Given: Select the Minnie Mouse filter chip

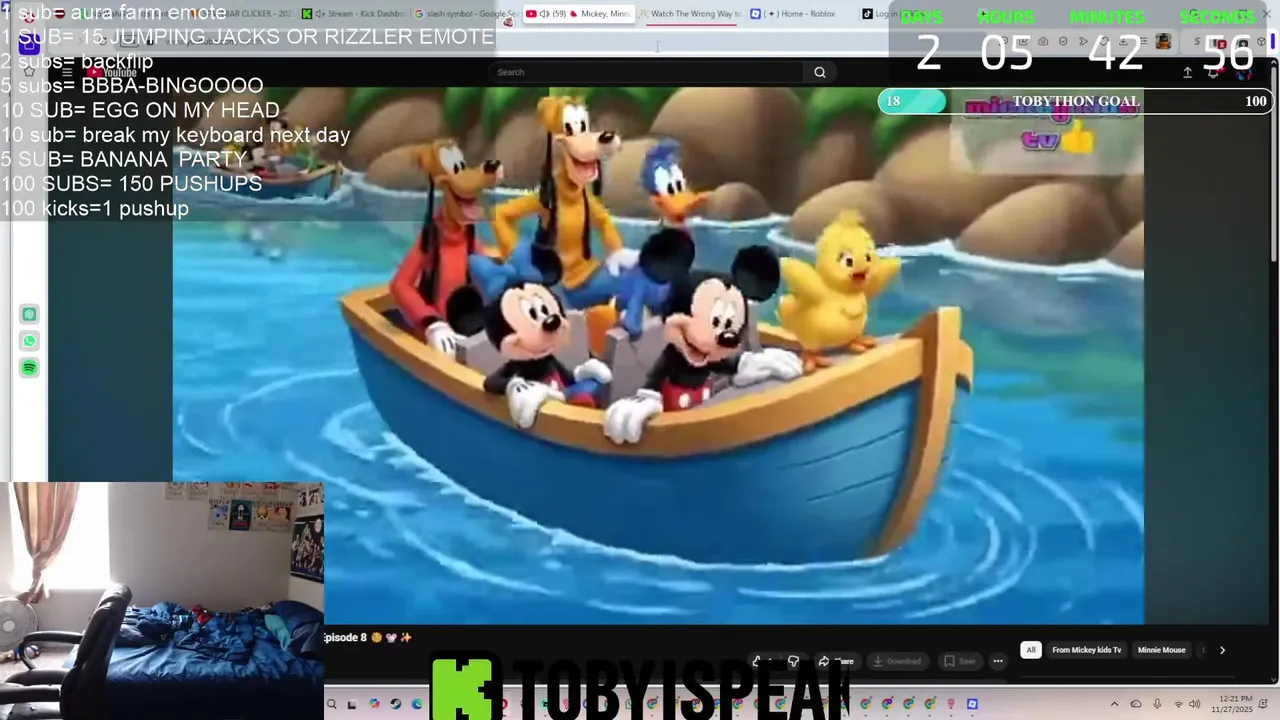Looking at the screenshot, I should [1161, 650].
